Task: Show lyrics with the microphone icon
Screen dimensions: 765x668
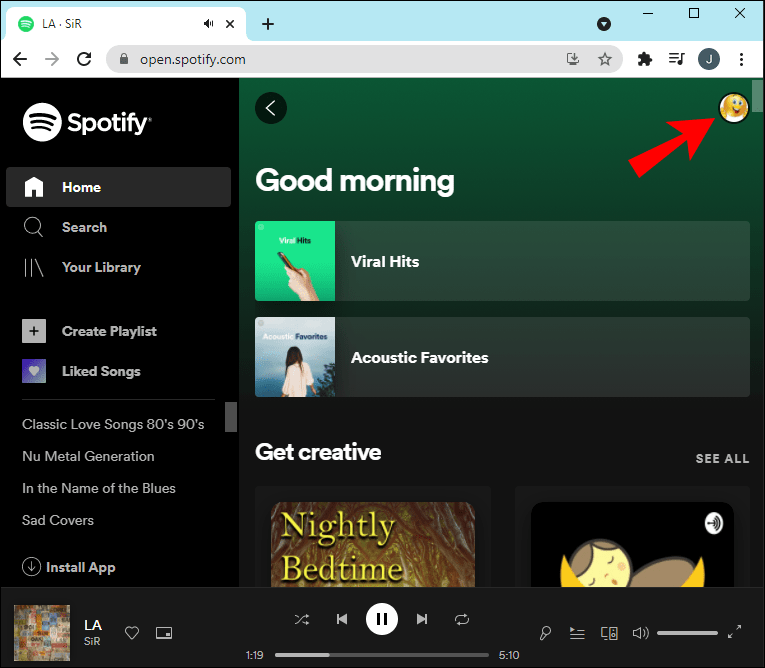Action: click(x=545, y=633)
